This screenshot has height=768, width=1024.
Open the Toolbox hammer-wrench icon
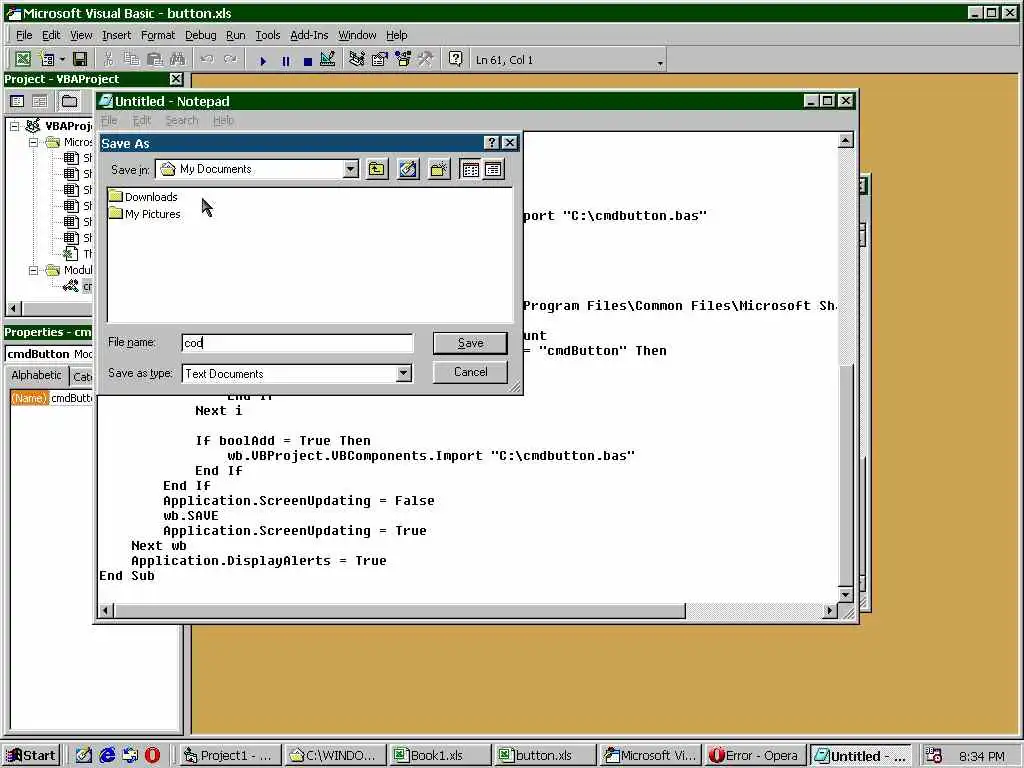pyautogui.click(x=426, y=59)
